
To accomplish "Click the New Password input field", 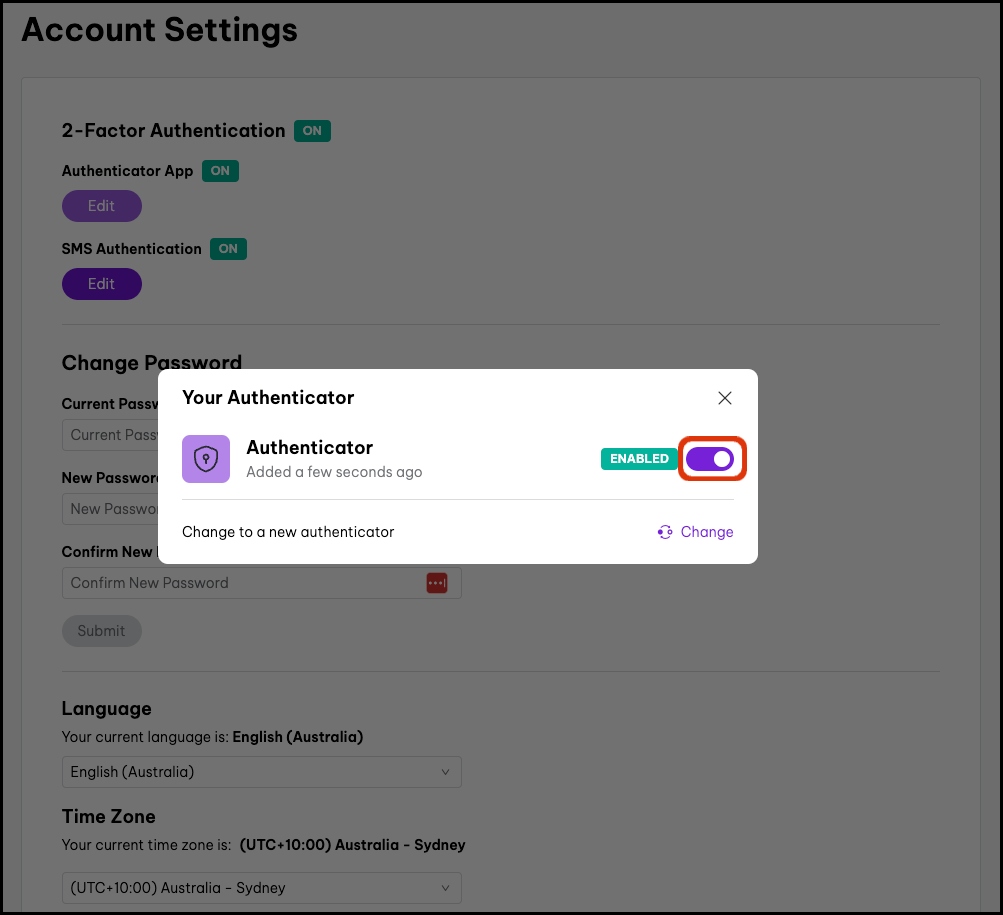I will click(110, 509).
